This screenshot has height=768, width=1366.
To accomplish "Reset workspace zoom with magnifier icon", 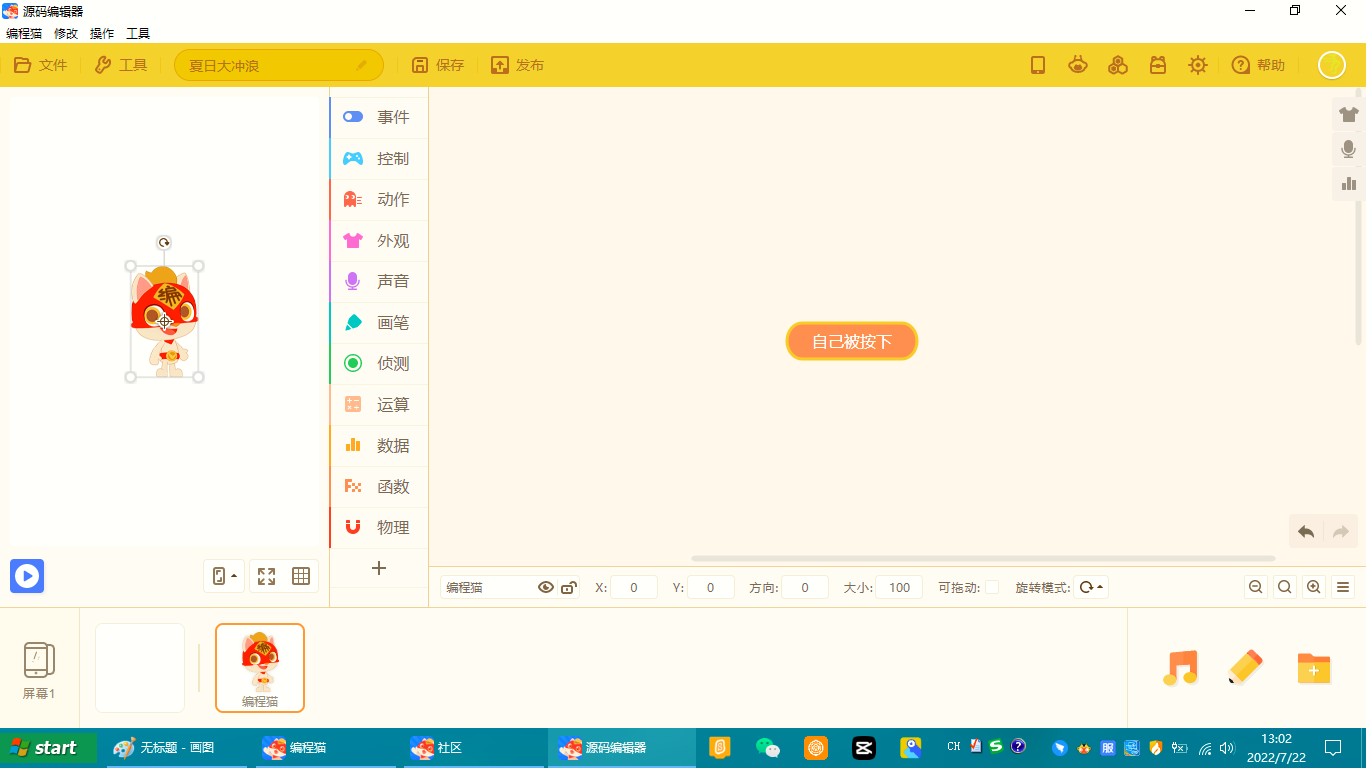I will click(1285, 587).
